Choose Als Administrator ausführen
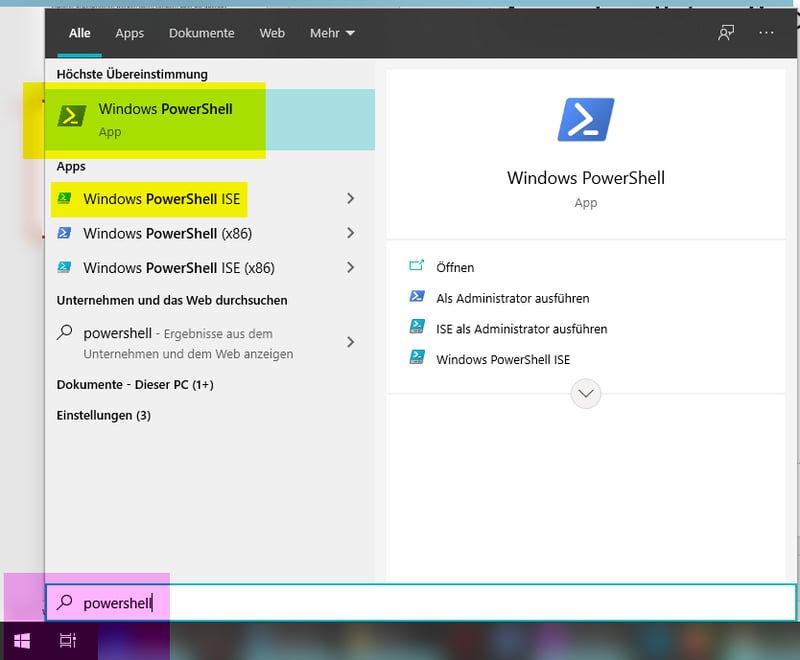The height and width of the screenshot is (660, 800). (x=513, y=298)
